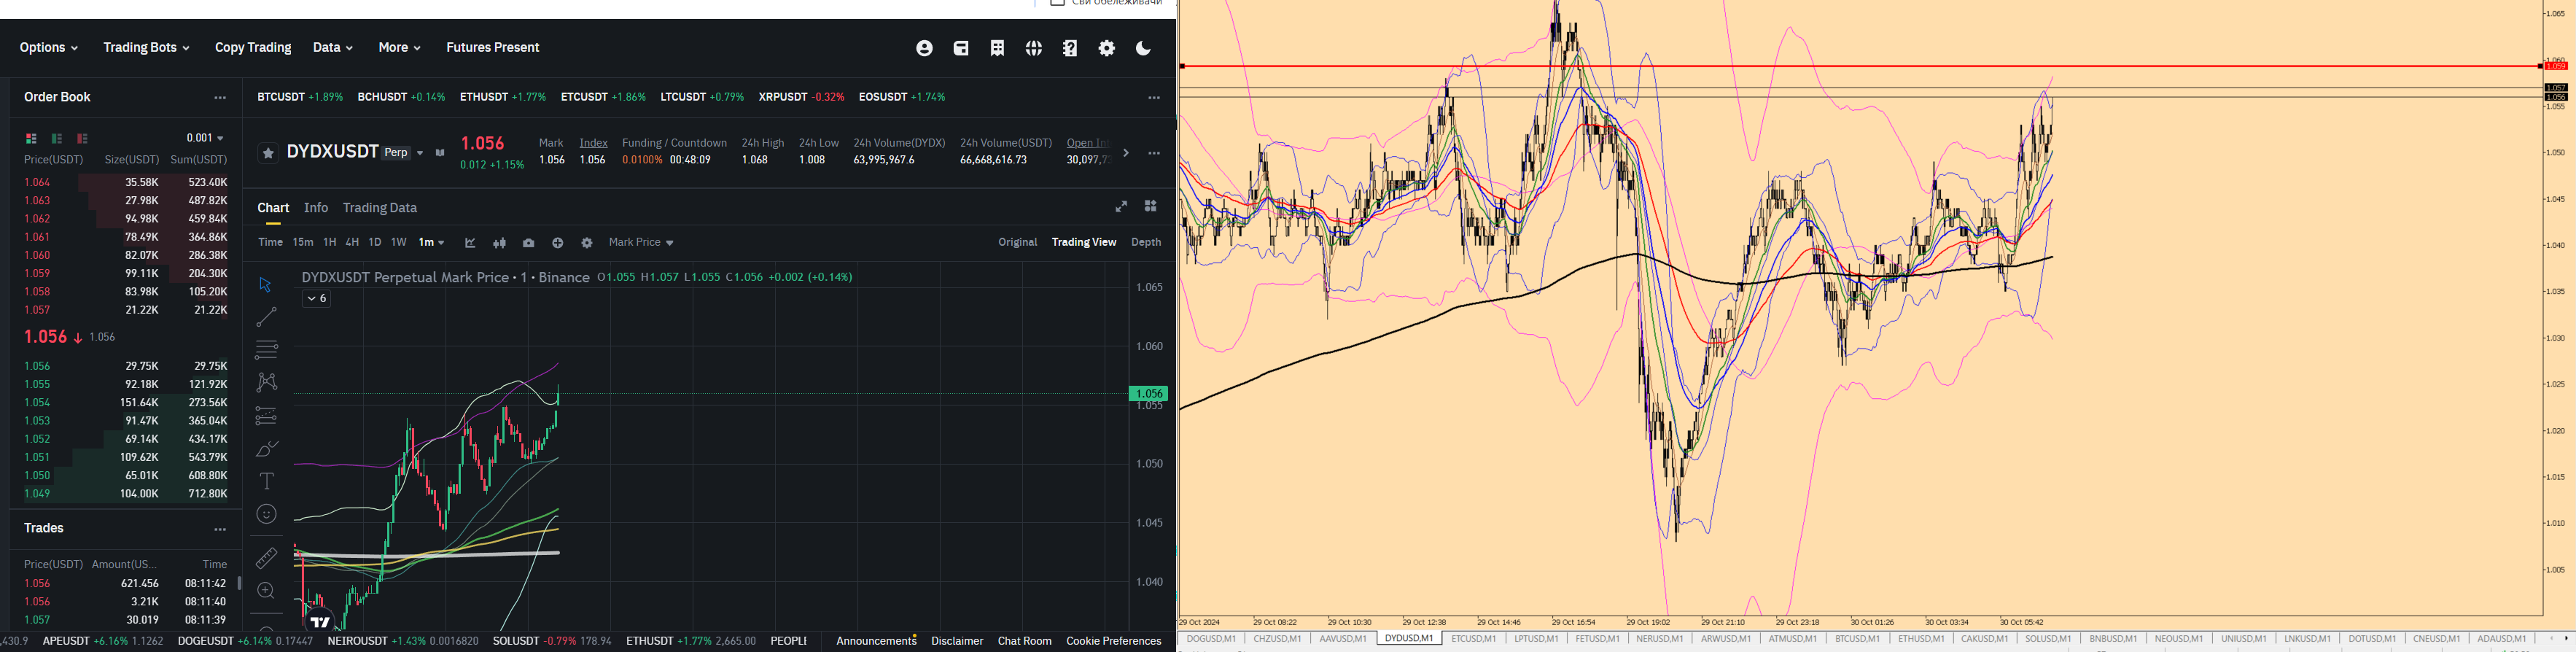Open the emoji icons drawing tool

266,514
